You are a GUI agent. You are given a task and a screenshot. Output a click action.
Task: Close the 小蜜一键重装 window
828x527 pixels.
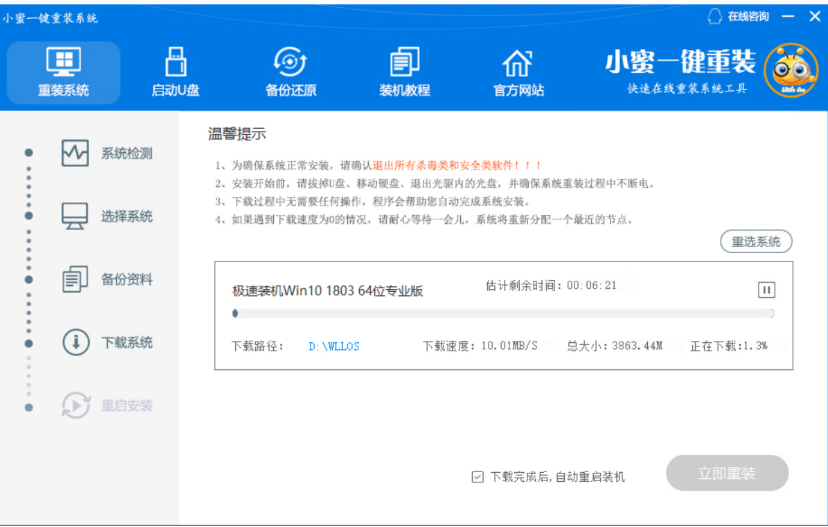tap(815, 17)
